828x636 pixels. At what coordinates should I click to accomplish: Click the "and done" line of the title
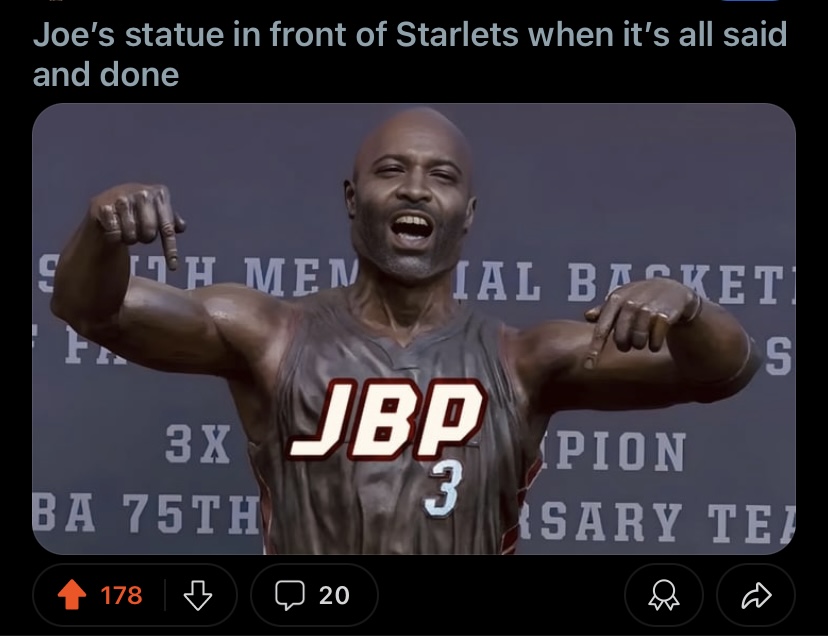pos(106,74)
